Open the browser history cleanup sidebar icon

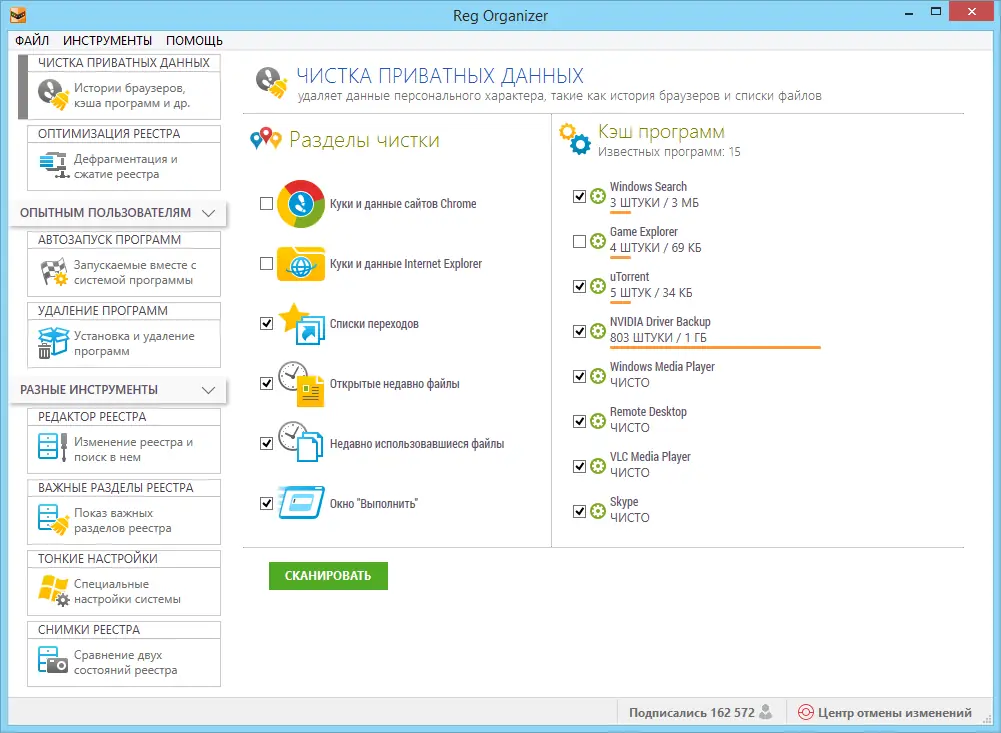point(53,95)
